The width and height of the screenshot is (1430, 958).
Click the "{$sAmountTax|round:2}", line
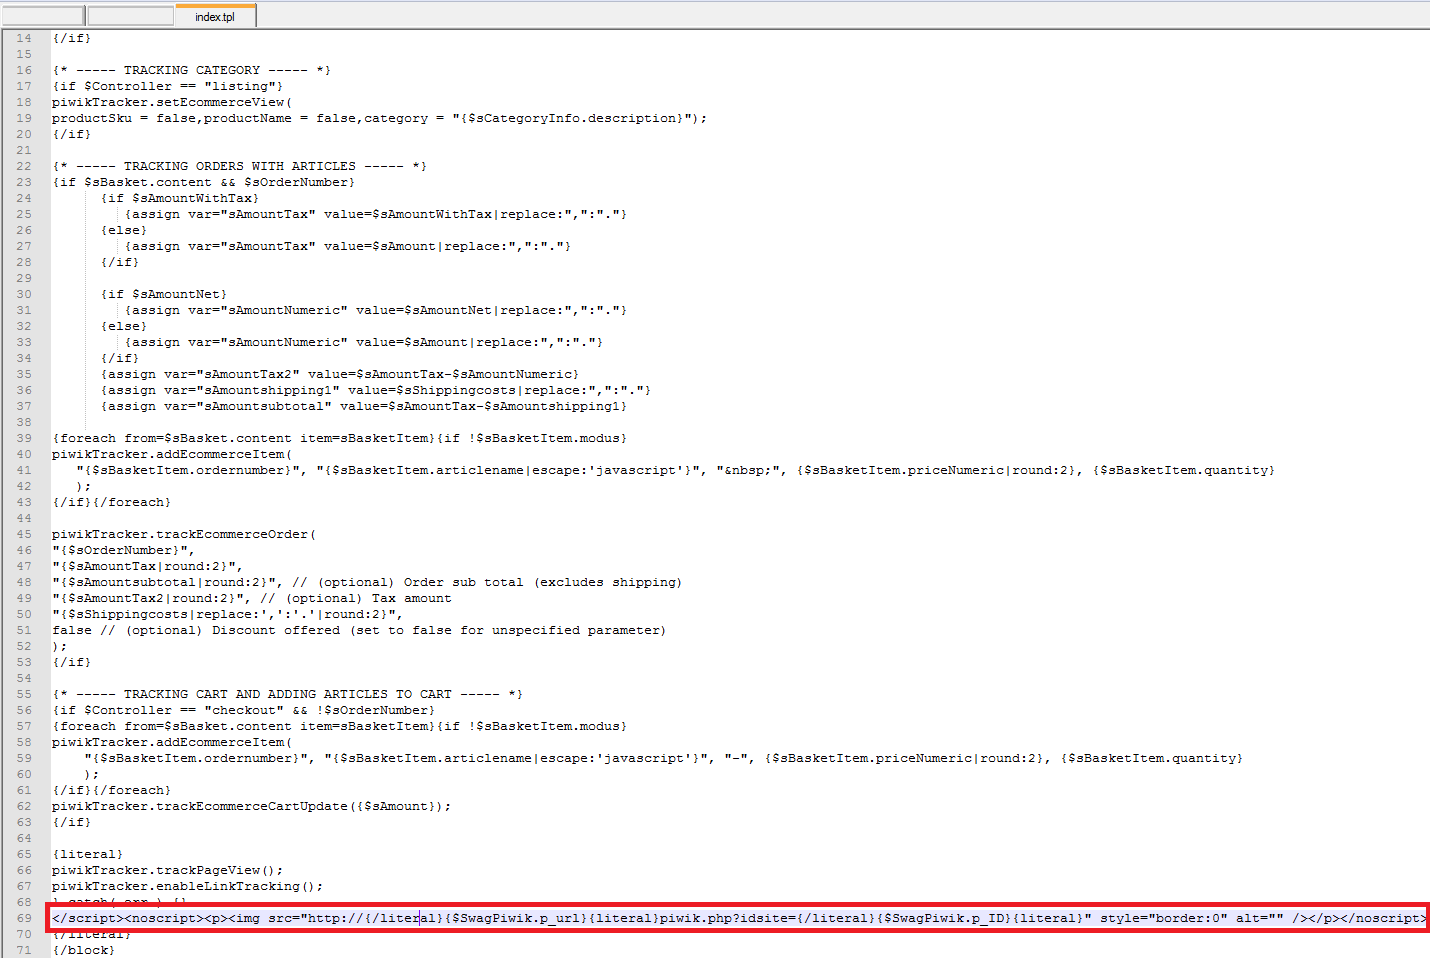click(148, 566)
